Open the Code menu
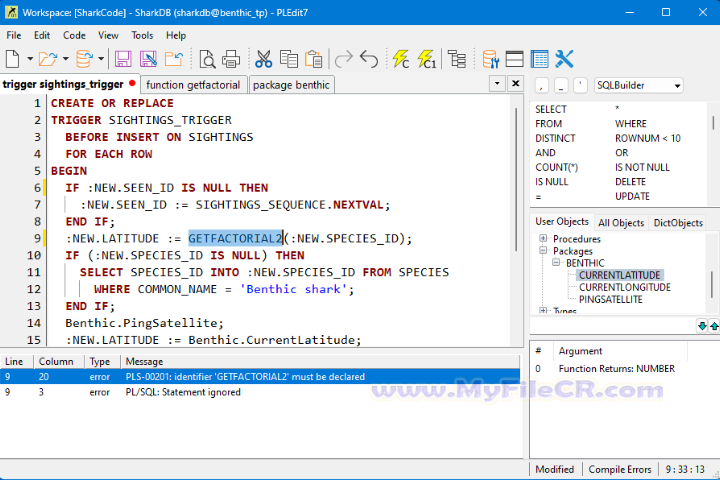This screenshot has width=720, height=480. click(x=74, y=35)
